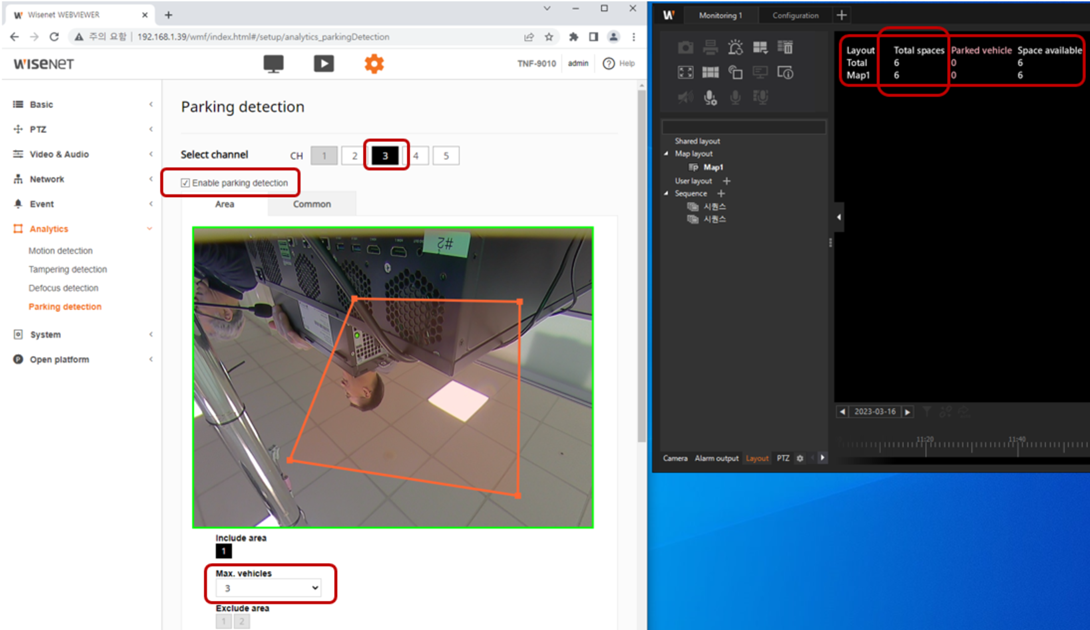Image resolution: width=1090 pixels, height=630 pixels.
Task: Click the print icon in viewer toolbar
Action: 710,48
